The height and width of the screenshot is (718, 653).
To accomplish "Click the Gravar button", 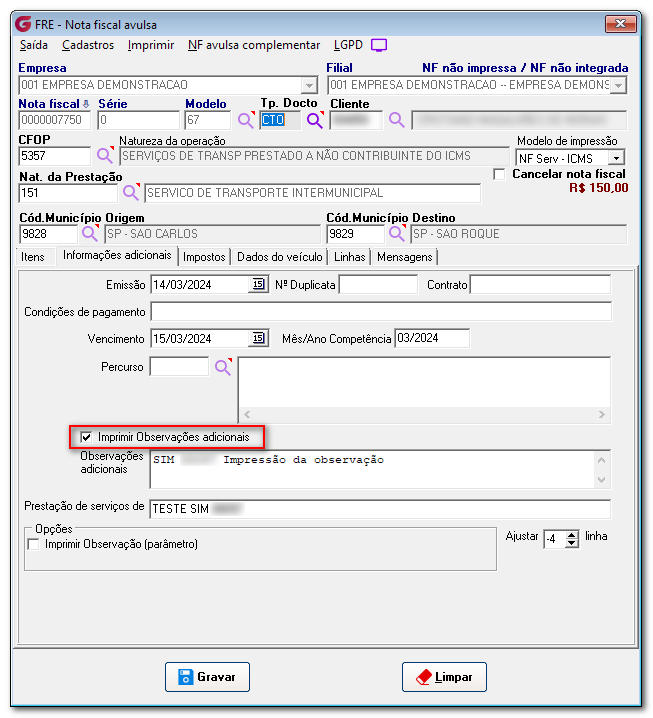I will tap(207, 677).
